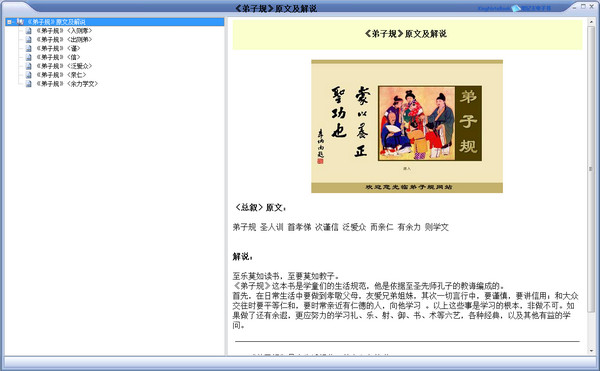The image size is (600, 371).
Task: Close the e-book window
Action: click(592, 7)
